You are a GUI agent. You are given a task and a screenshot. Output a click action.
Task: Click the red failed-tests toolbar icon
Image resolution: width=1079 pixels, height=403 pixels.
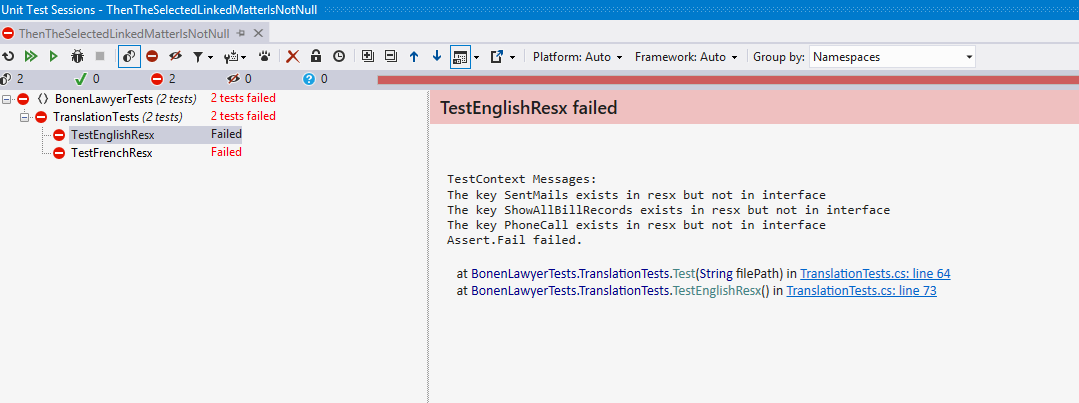pyautogui.click(x=152, y=57)
